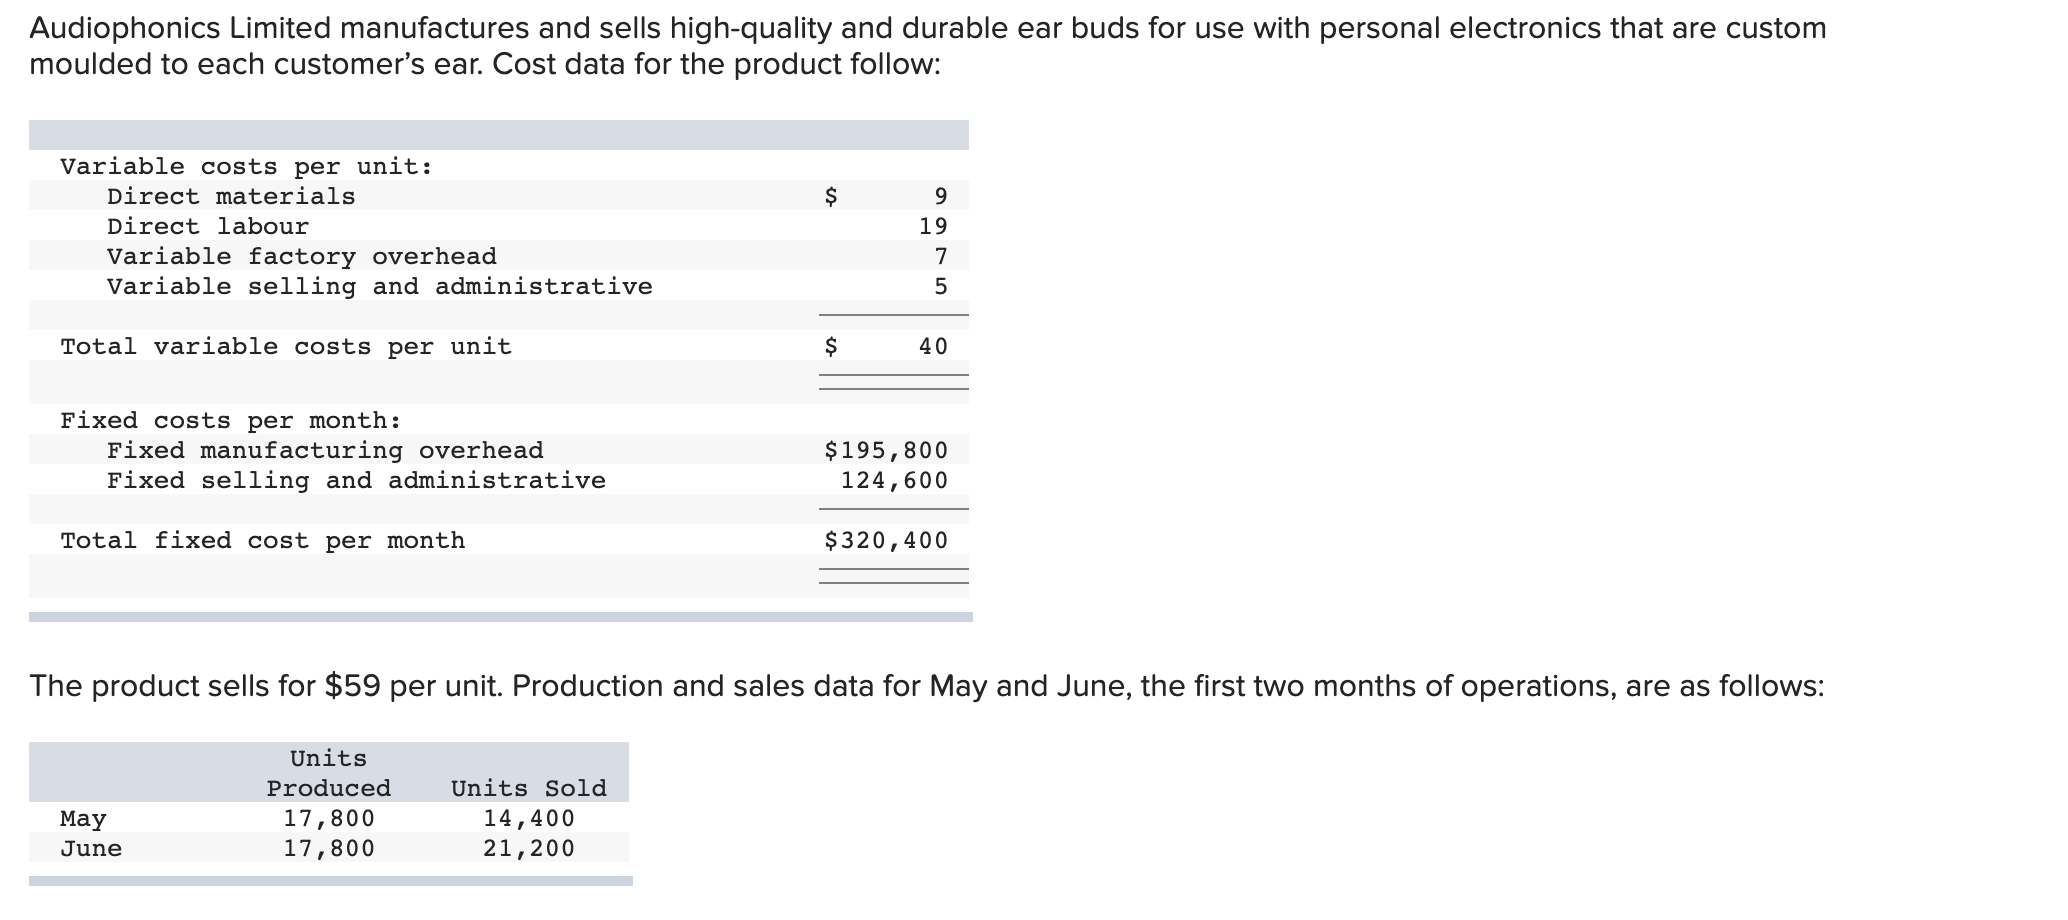2068x920 pixels.
Task: Click the Units Sold column header
Action: pos(529,788)
